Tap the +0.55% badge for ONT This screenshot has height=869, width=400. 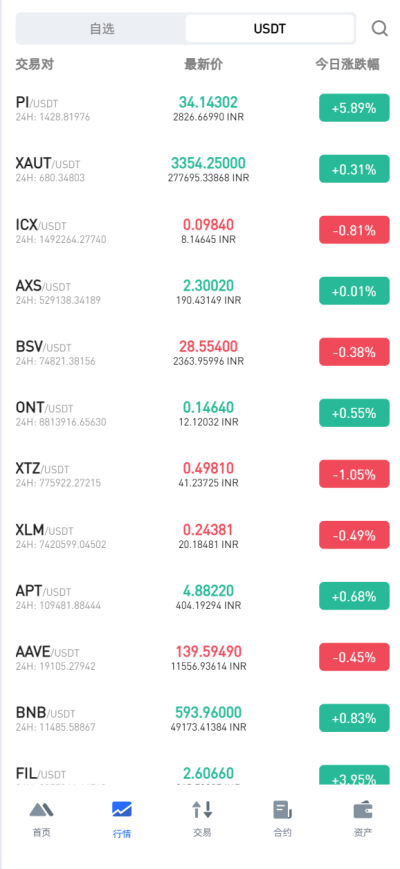pyautogui.click(x=354, y=413)
